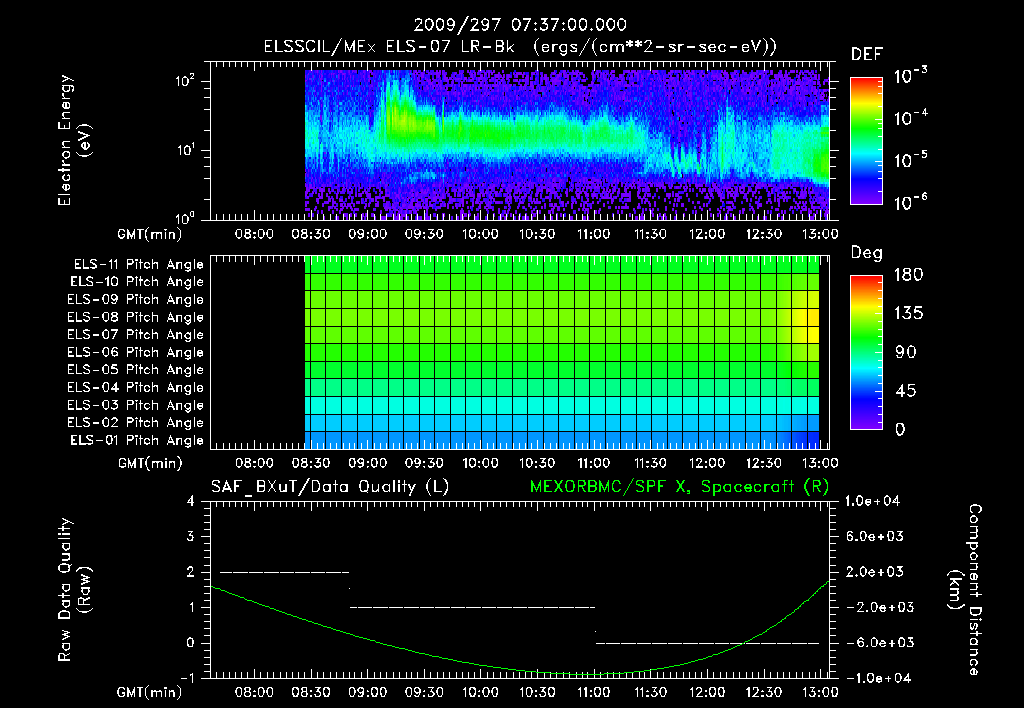This screenshot has height=708, width=1024.
Task: Click the 45 value on Deg colorbar
Action: point(906,391)
